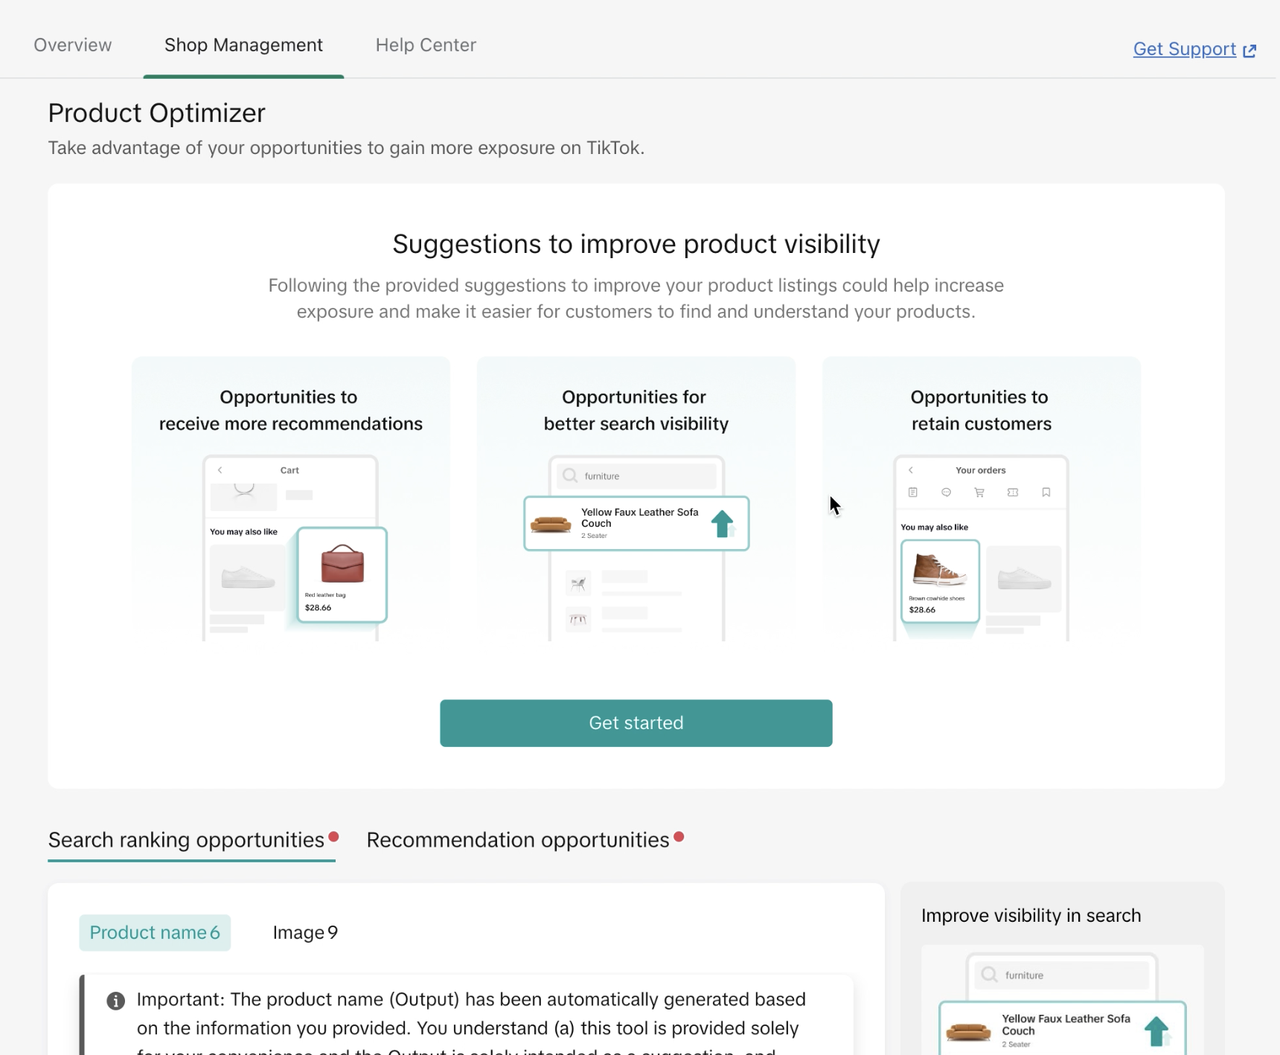The width and height of the screenshot is (1280, 1055).
Task: Select the Shop Management tab
Action: point(243,45)
